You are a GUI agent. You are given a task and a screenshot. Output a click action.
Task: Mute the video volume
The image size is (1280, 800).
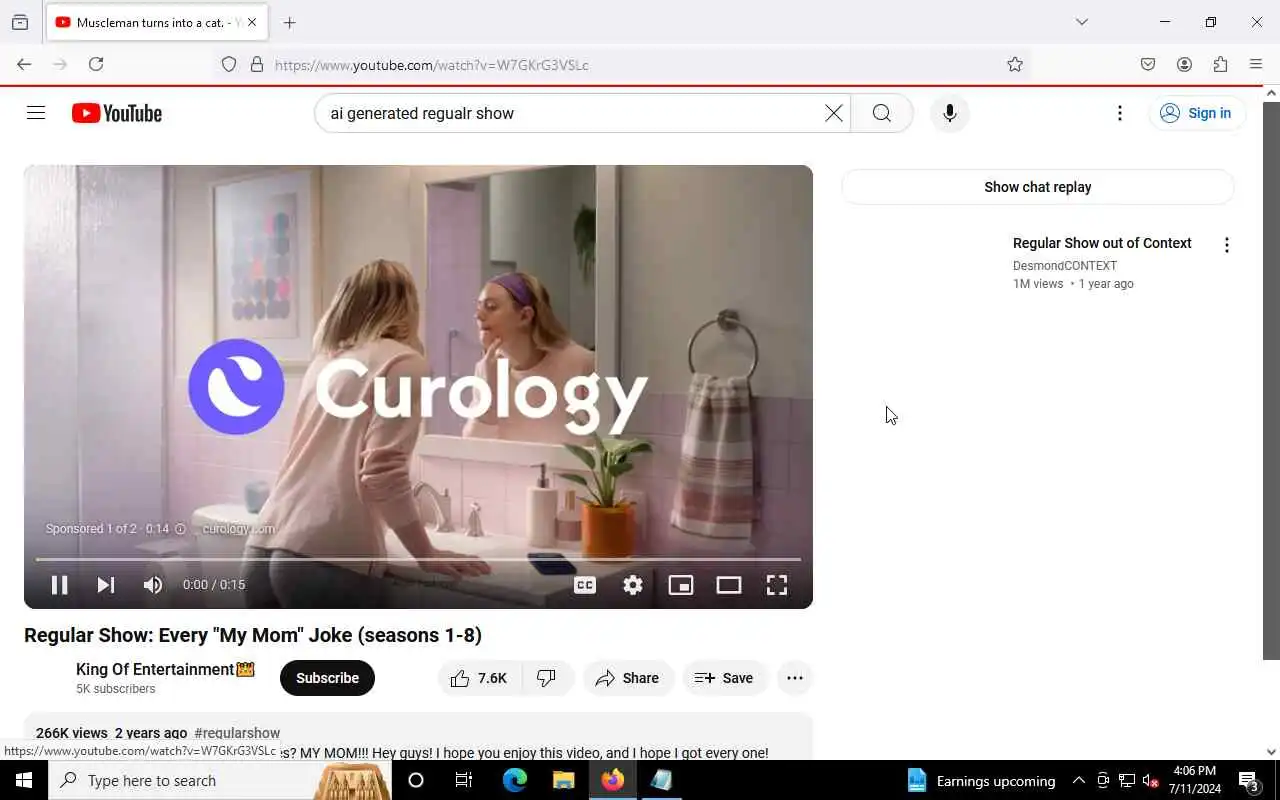click(153, 585)
